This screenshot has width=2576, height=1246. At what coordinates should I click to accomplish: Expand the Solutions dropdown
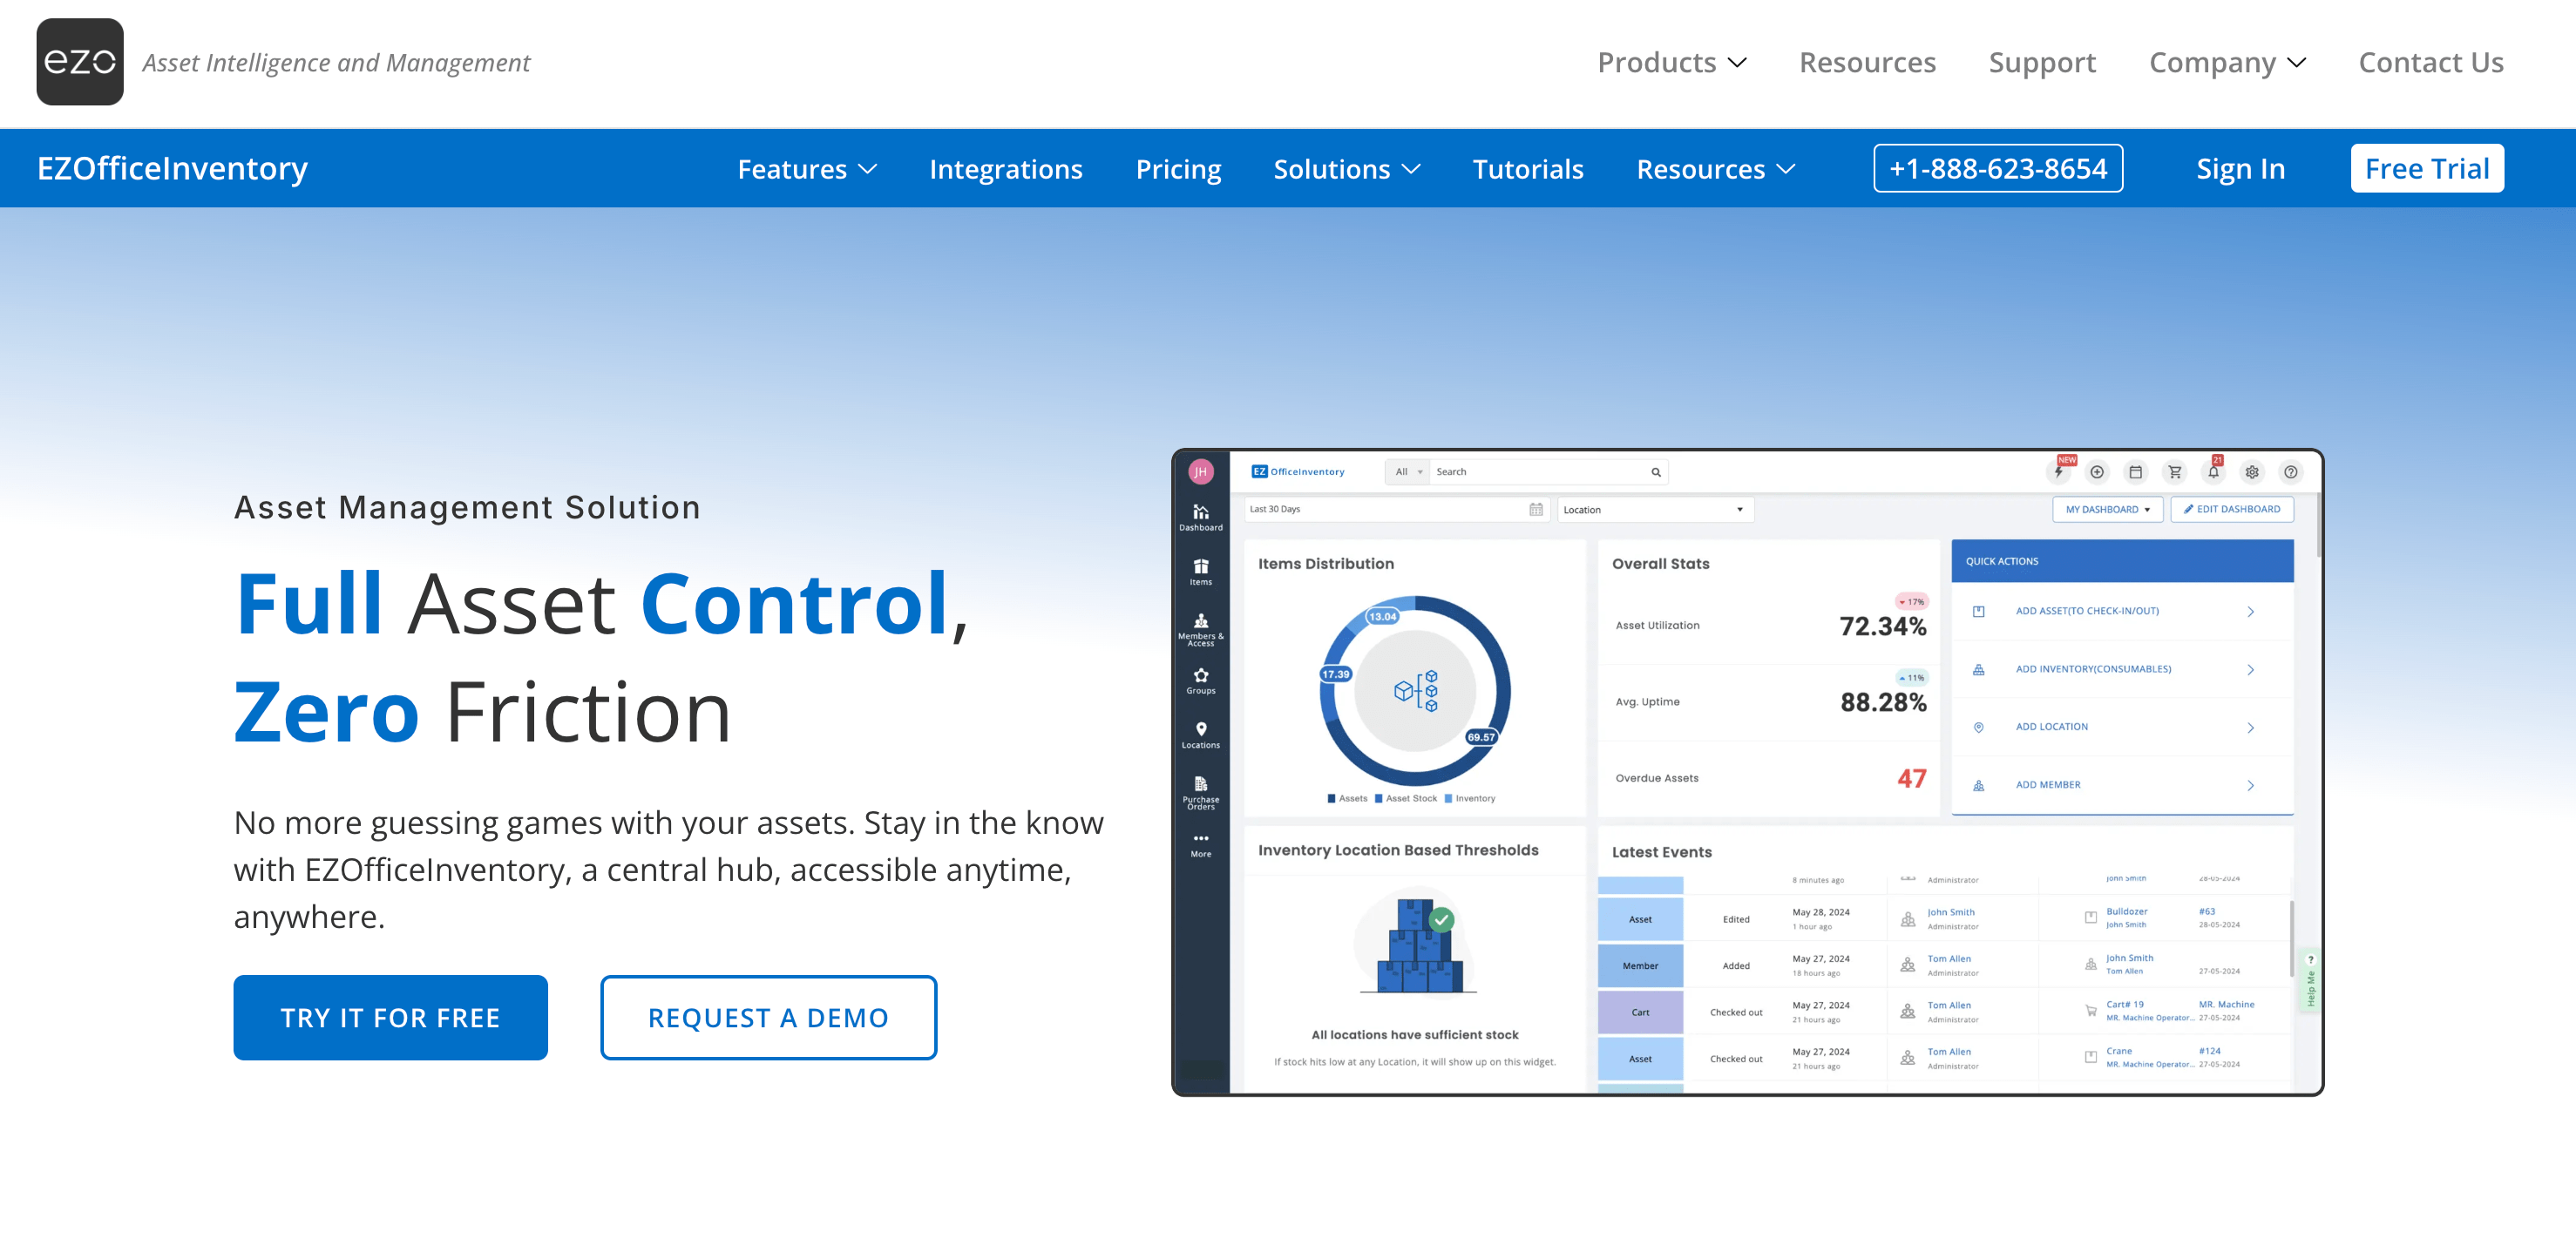1346,169
